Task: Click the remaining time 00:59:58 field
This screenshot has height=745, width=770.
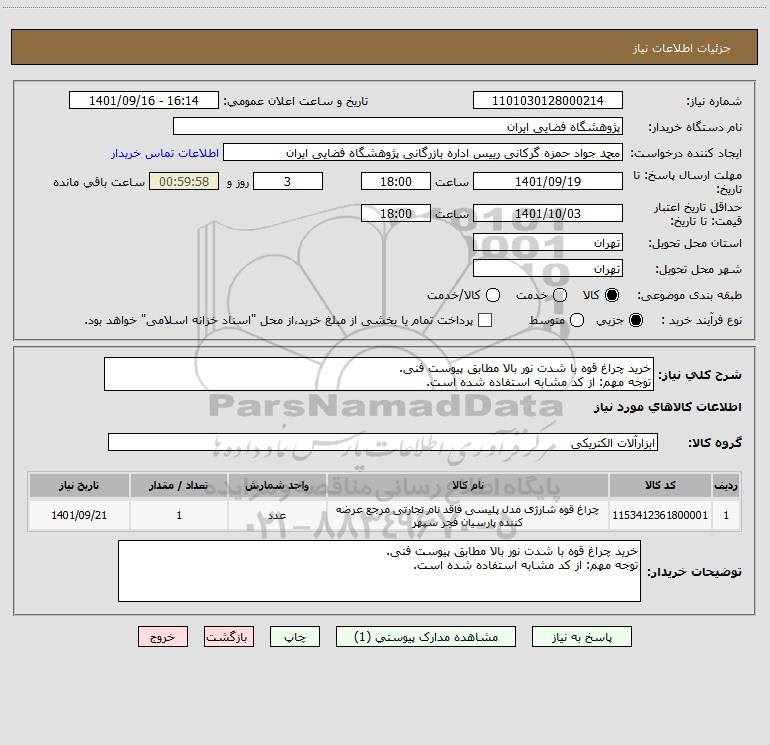Action: click(184, 181)
